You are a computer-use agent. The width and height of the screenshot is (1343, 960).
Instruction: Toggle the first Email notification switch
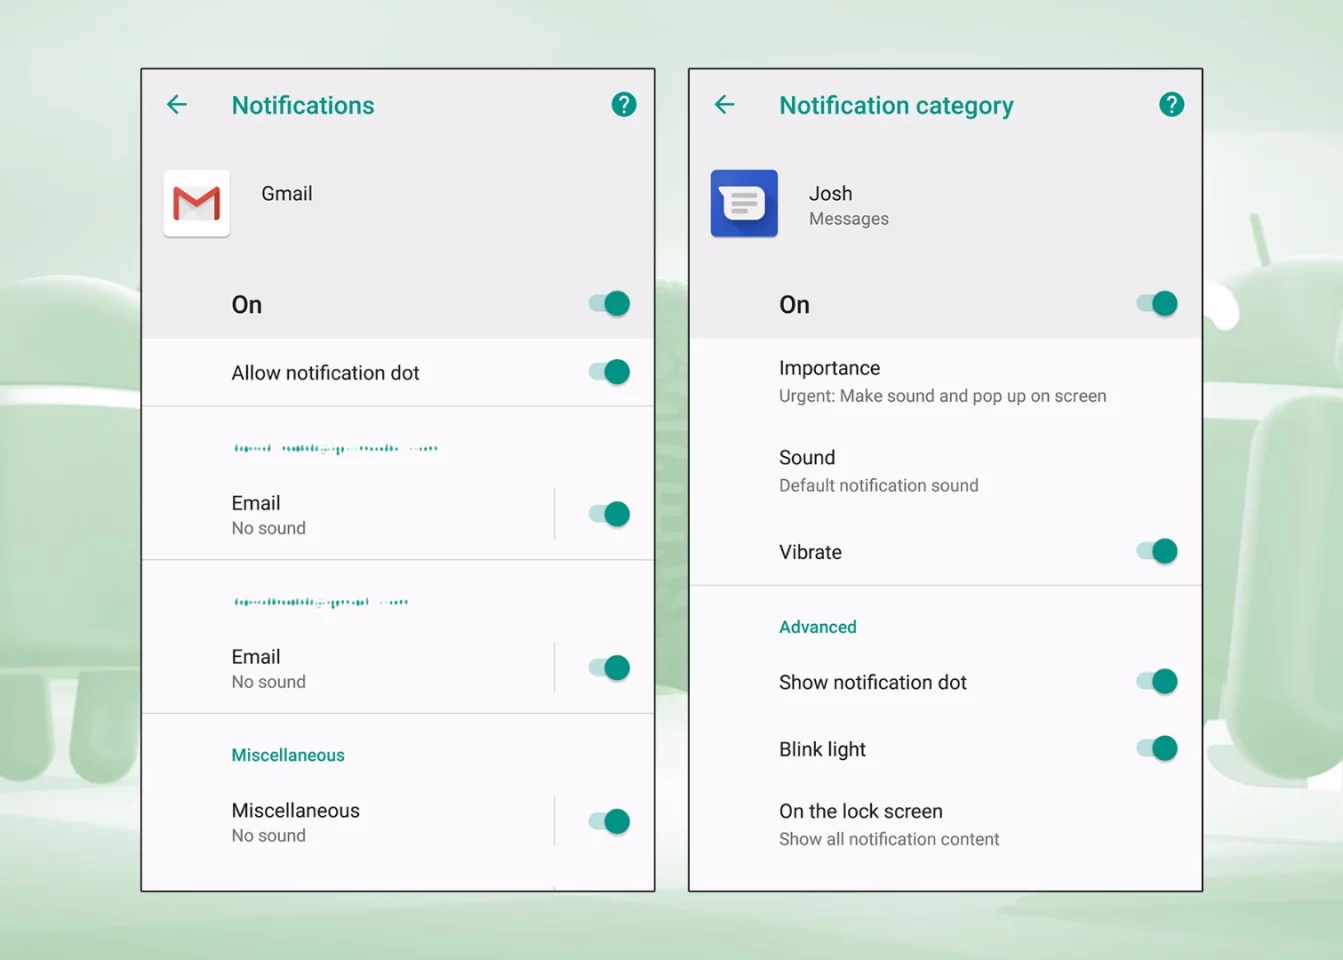(608, 513)
